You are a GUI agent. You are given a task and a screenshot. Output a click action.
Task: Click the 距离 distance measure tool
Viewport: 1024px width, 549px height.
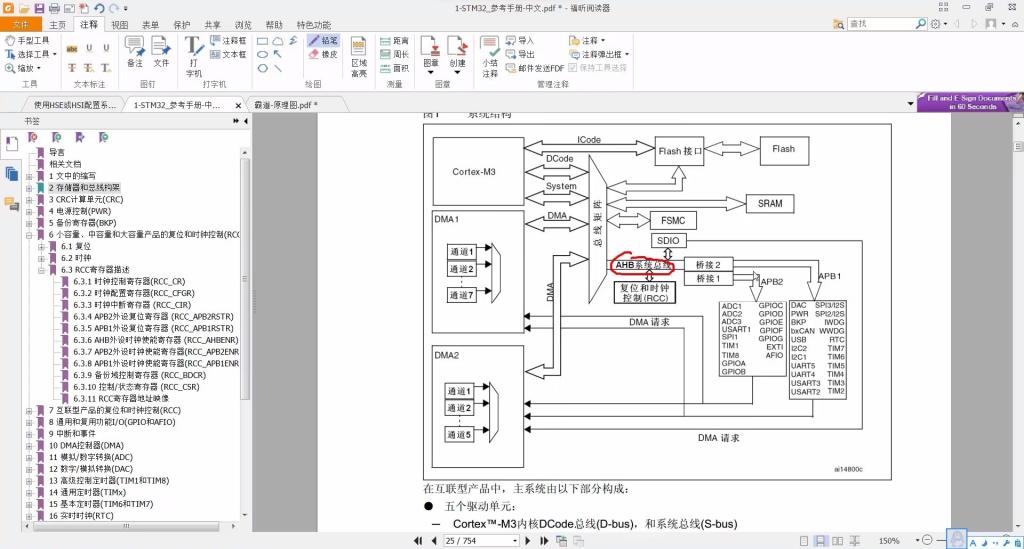tap(394, 41)
